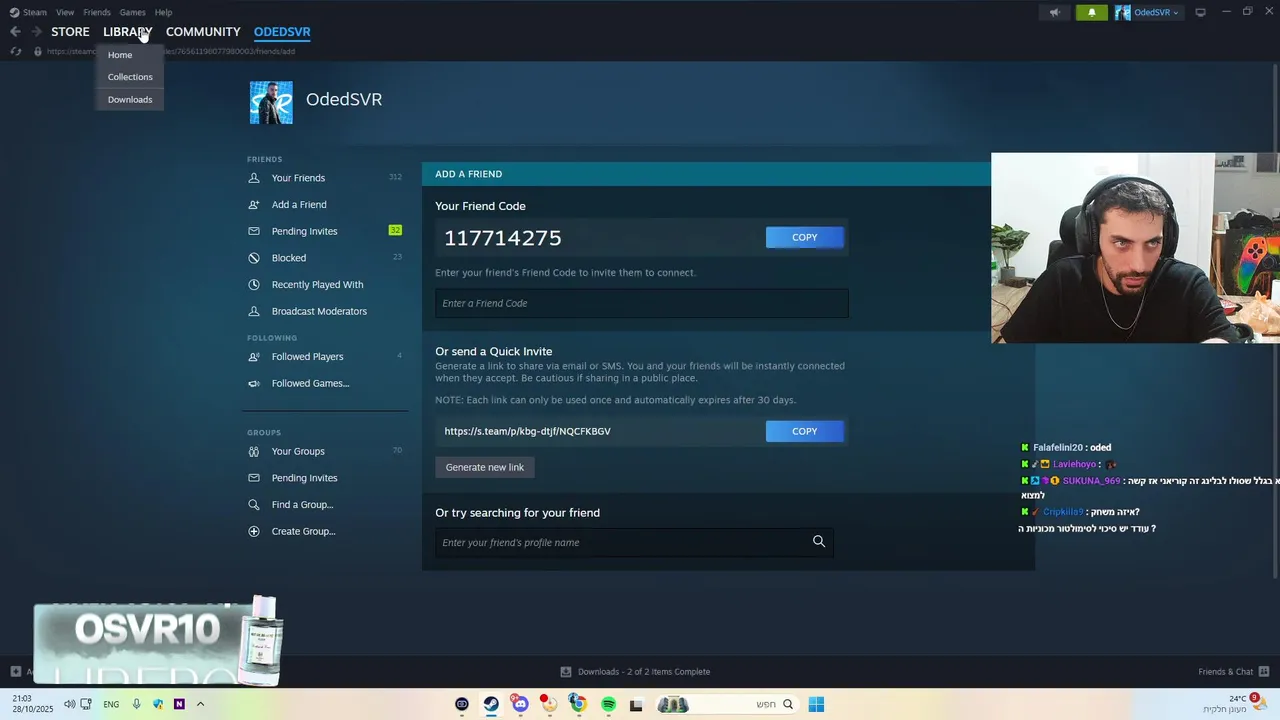Open Pending Invites under Groups
The width and height of the screenshot is (1280, 720).
[304, 478]
